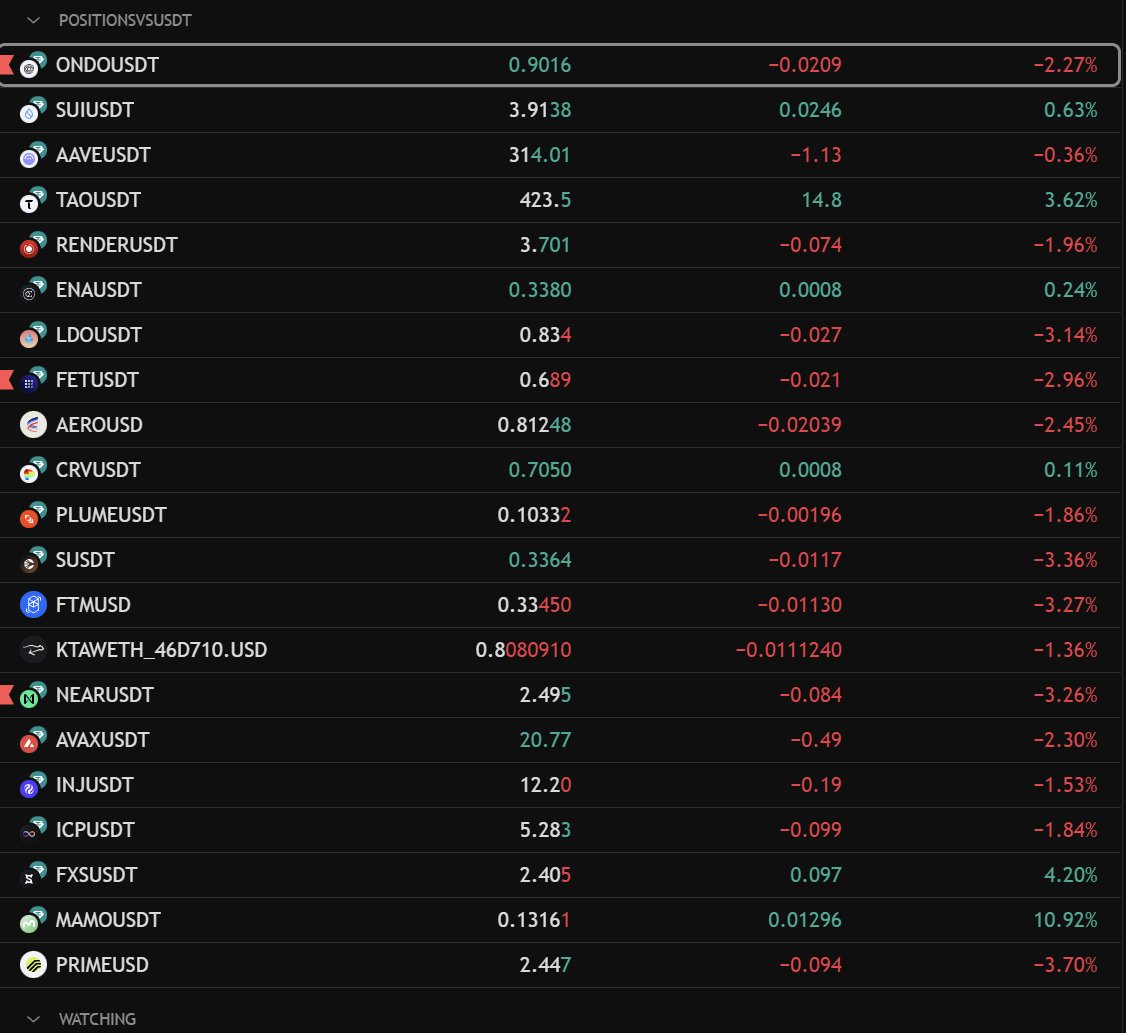The width and height of the screenshot is (1126, 1033).
Task: Select the RENDERUSDT symbol name
Action: click(x=116, y=245)
